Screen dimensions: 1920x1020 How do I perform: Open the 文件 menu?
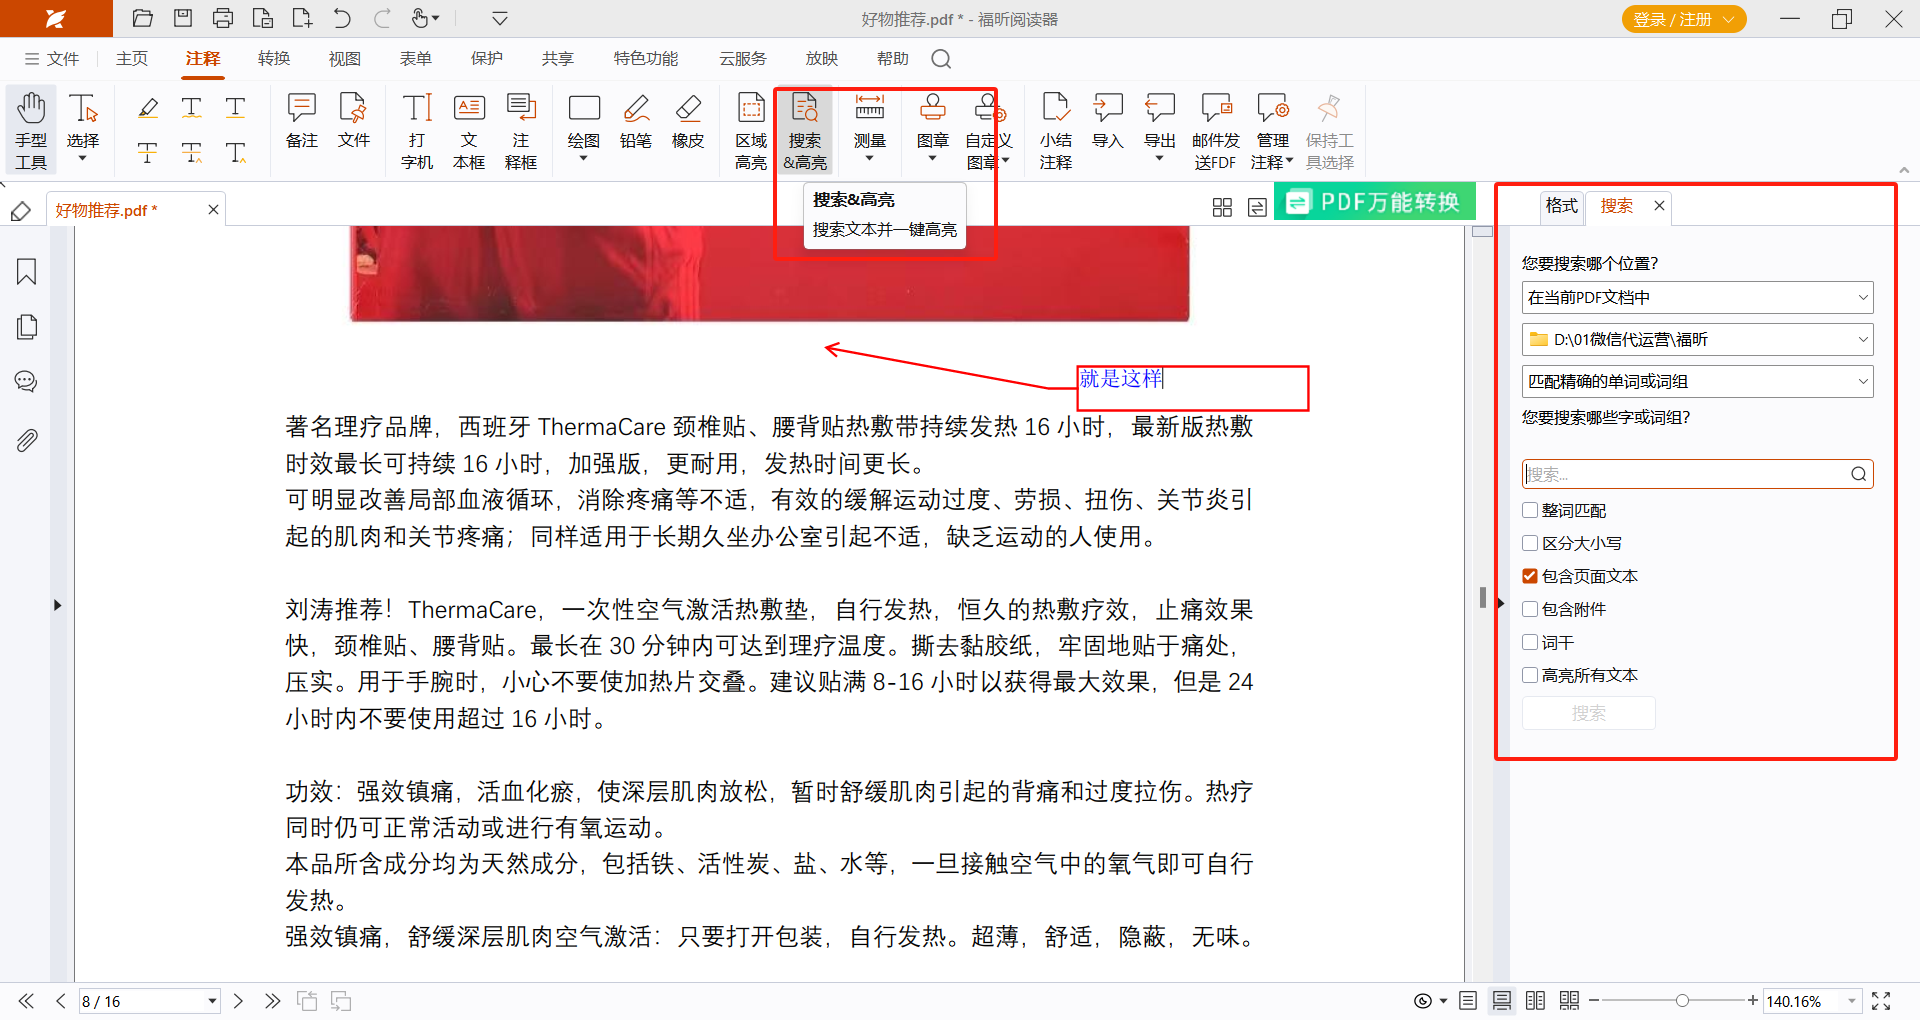[x=52, y=59]
